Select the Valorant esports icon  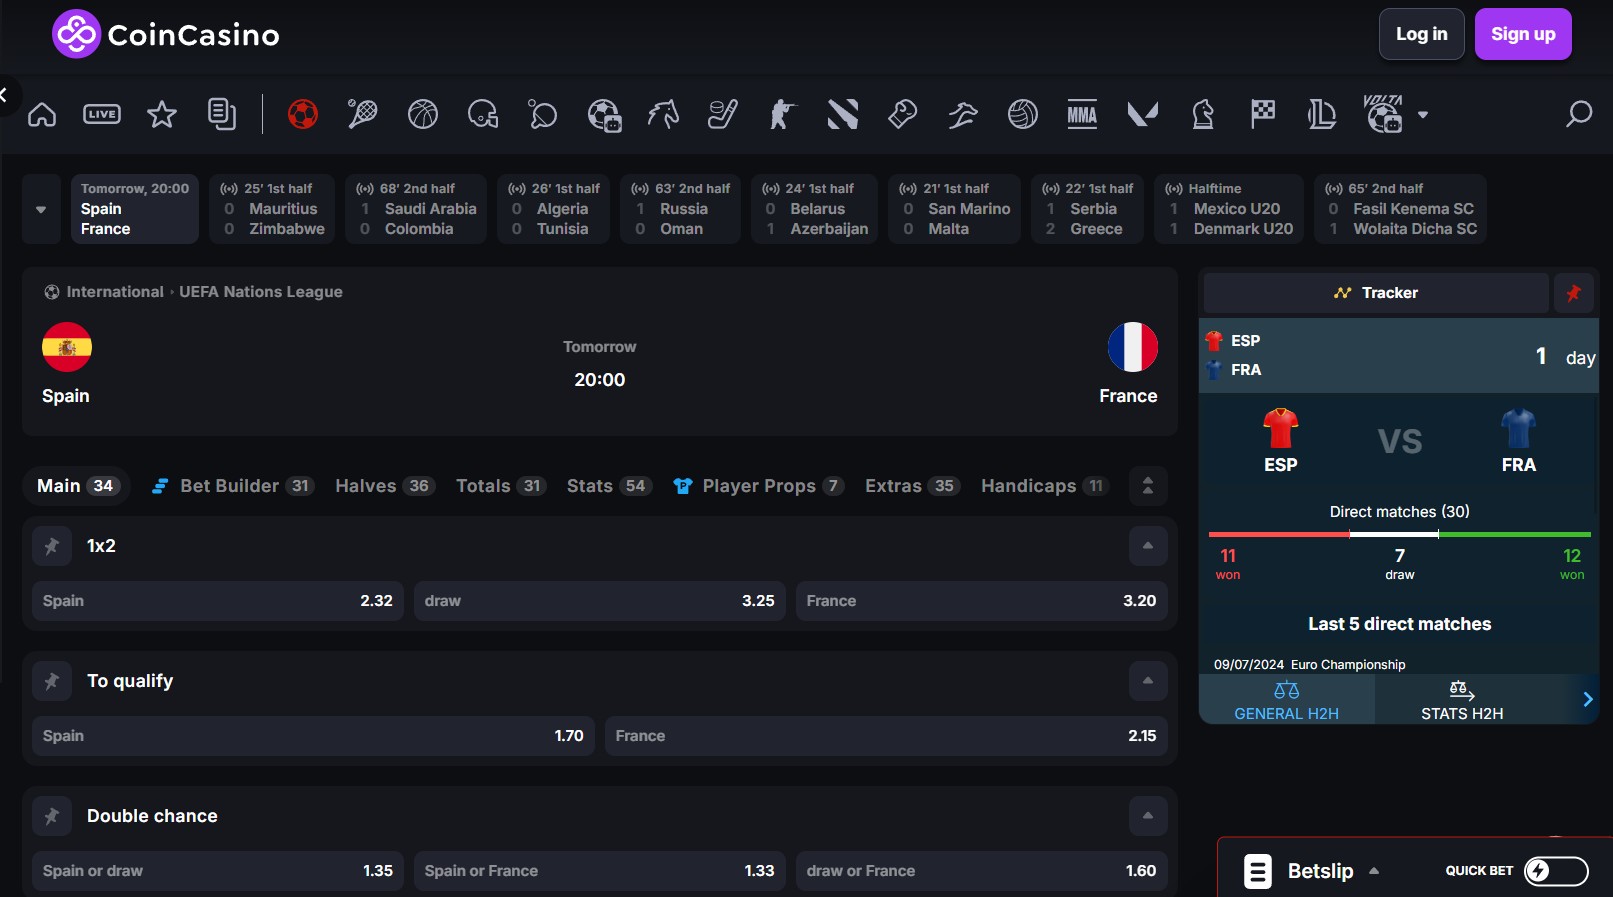pos(1143,114)
